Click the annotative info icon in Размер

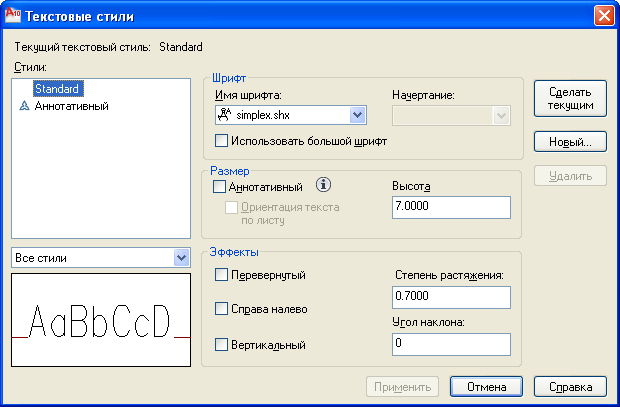click(x=323, y=185)
